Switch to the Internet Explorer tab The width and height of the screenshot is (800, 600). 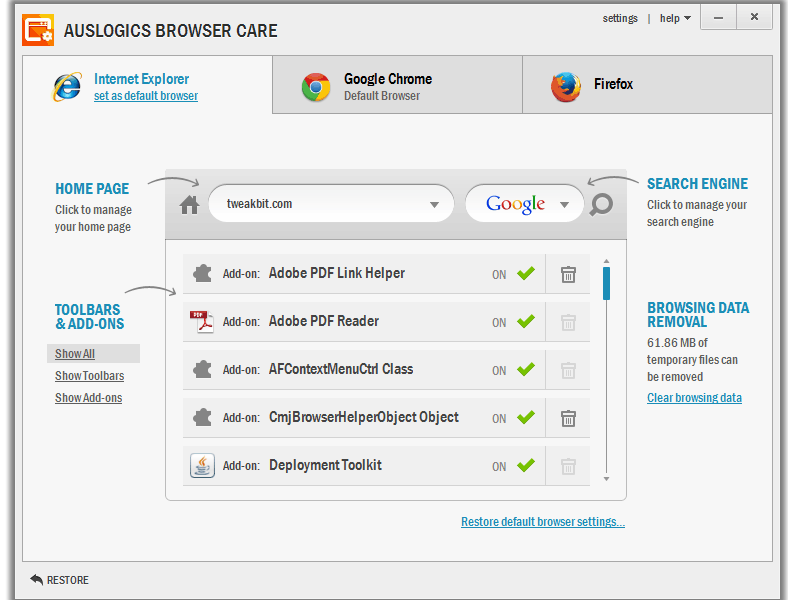tap(147, 85)
